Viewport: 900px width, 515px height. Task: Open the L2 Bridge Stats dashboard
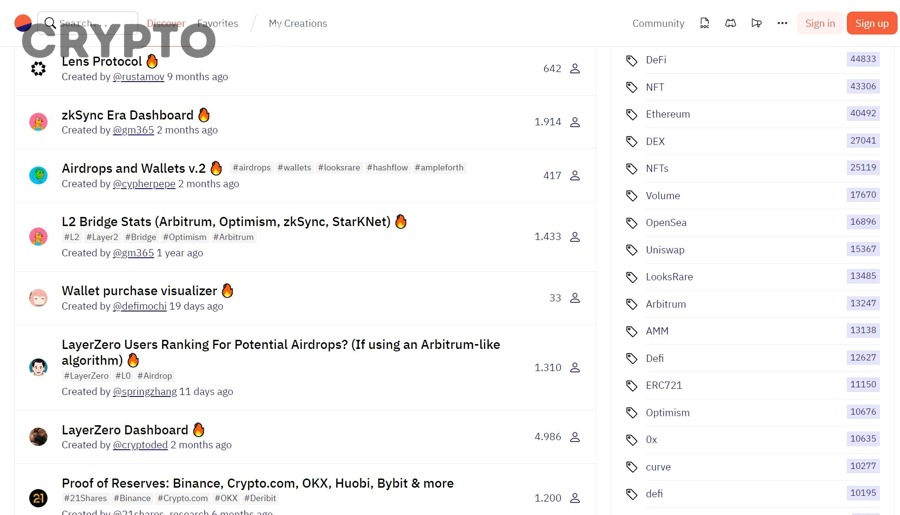[226, 222]
